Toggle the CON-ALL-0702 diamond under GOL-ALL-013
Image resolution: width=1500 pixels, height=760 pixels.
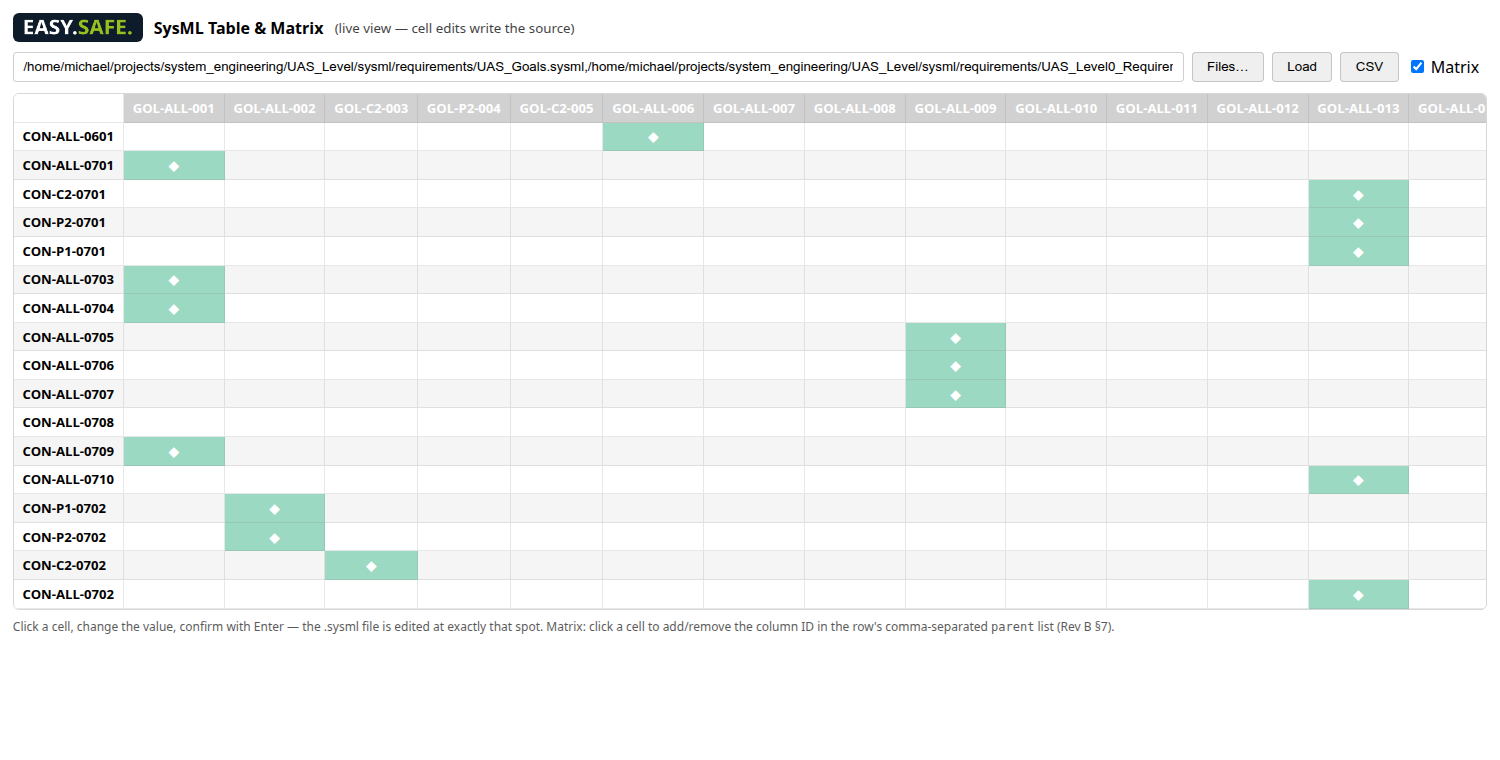1358,595
